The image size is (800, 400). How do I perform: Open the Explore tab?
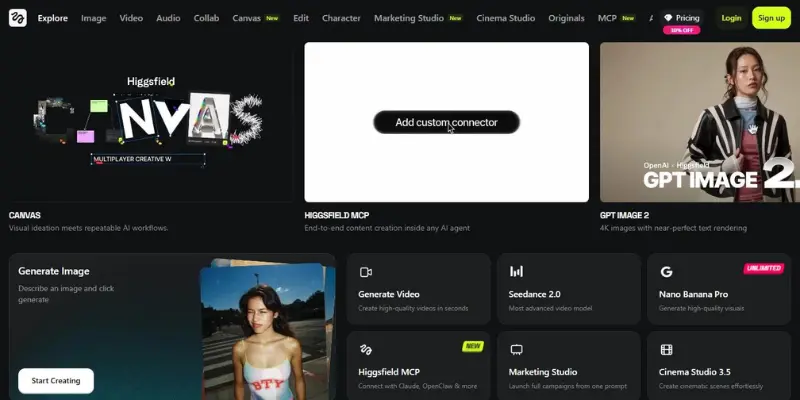tap(53, 18)
